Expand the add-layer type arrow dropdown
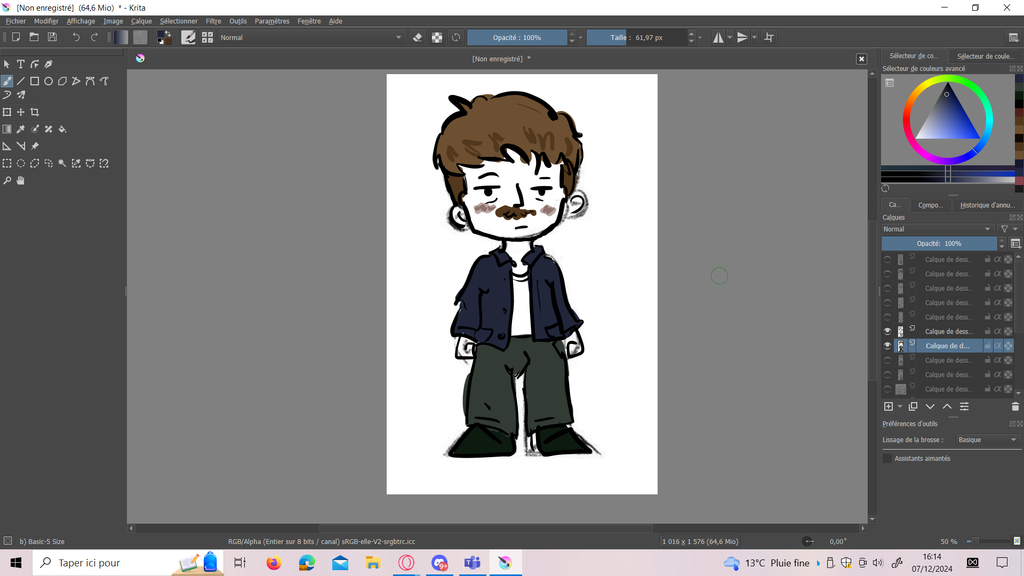Image resolution: width=1024 pixels, height=576 pixels. tap(900, 406)
